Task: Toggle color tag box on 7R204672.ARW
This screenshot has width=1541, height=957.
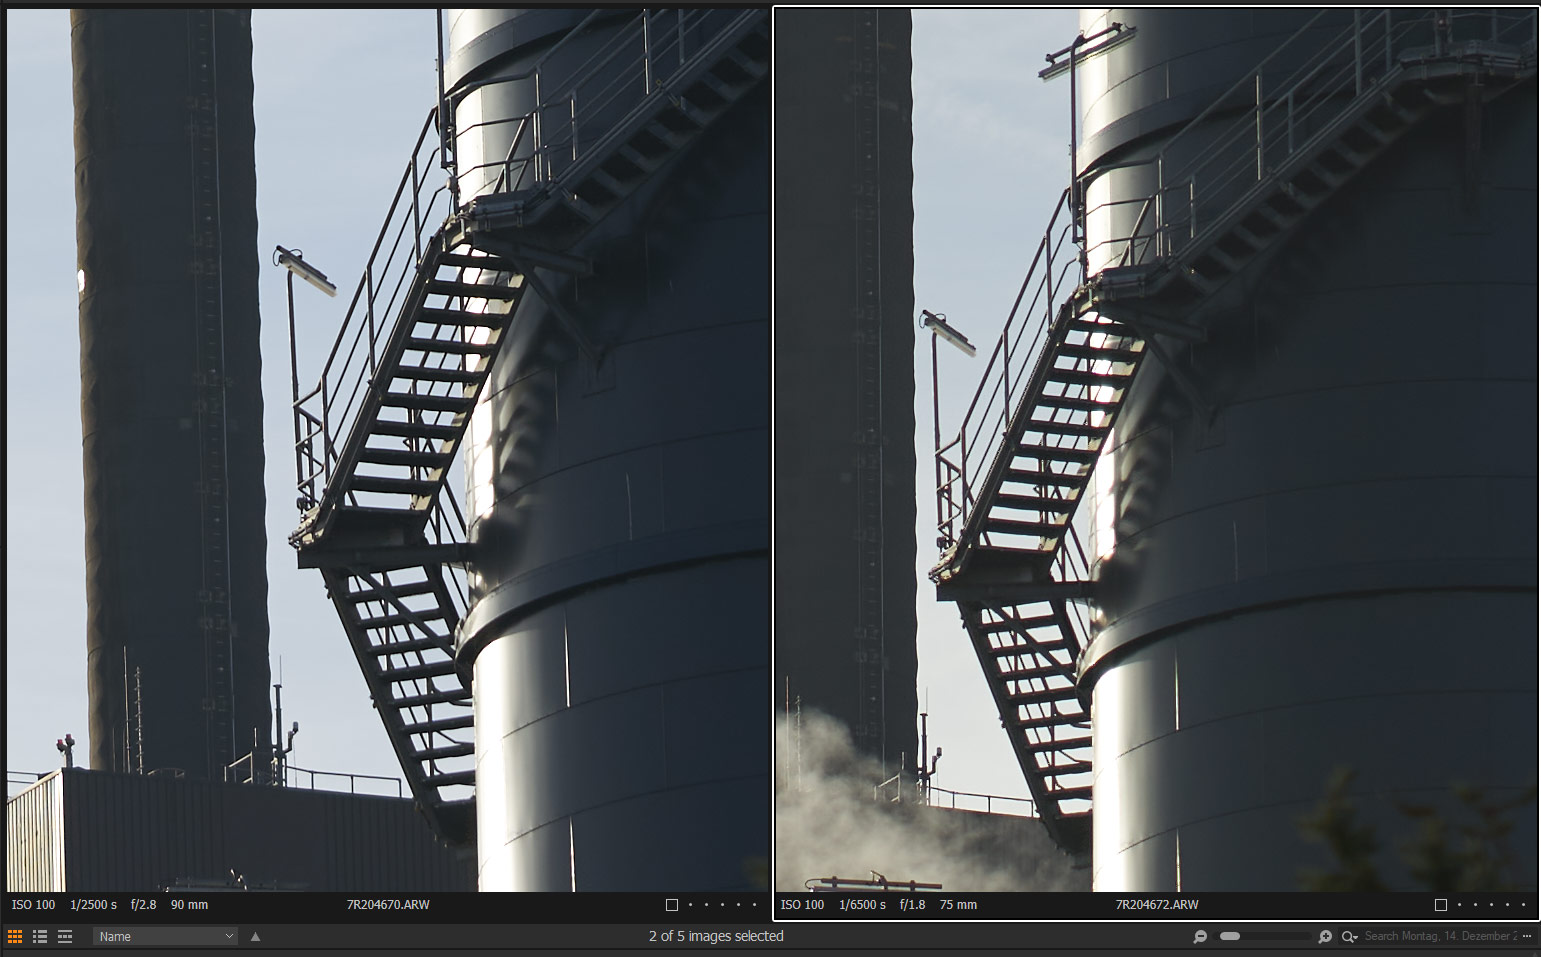Action: [x=1441, y=905]
